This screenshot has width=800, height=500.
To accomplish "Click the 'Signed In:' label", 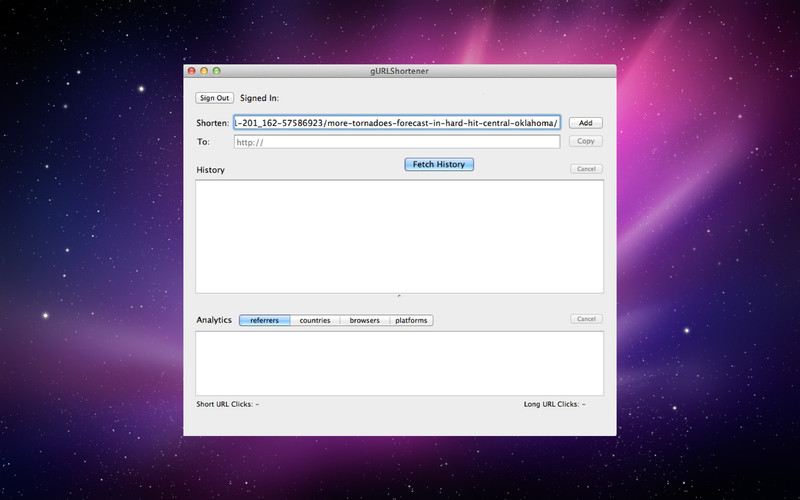I will (259, 98).
